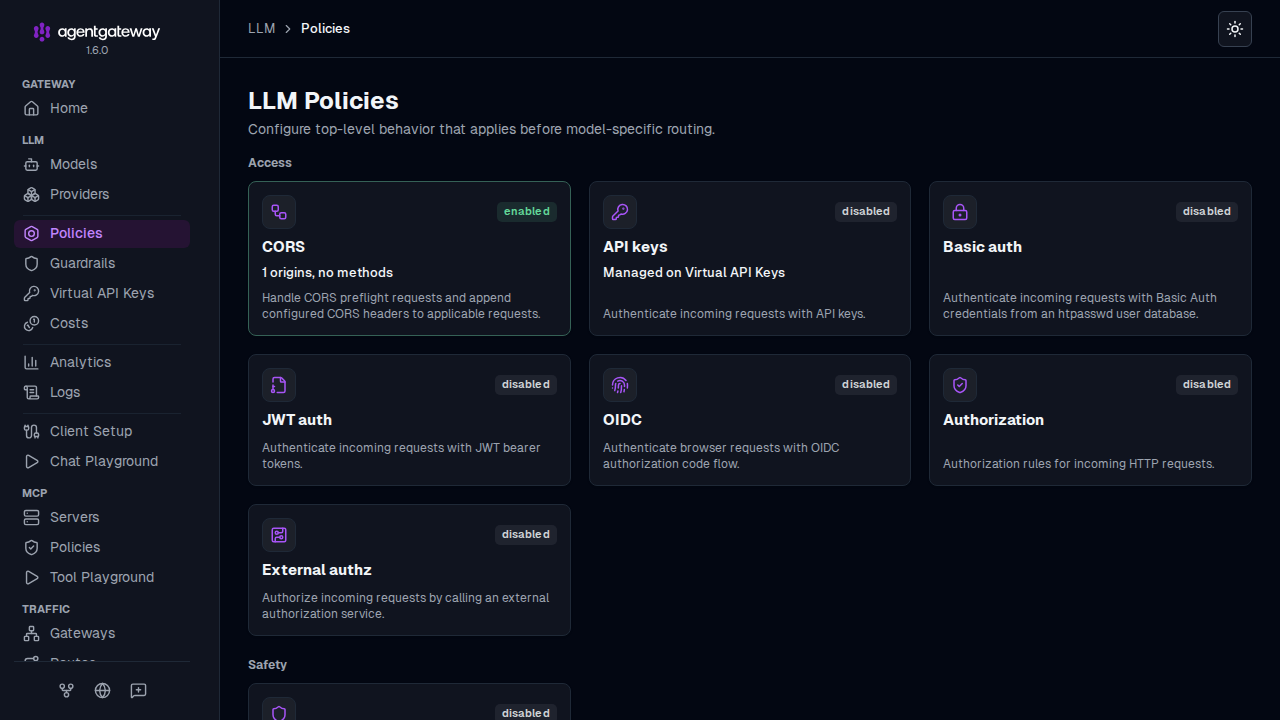Click the globe icon in sidebar footer
The image size is (1280, 720).
pyautogui.click(x=102, y=690)
